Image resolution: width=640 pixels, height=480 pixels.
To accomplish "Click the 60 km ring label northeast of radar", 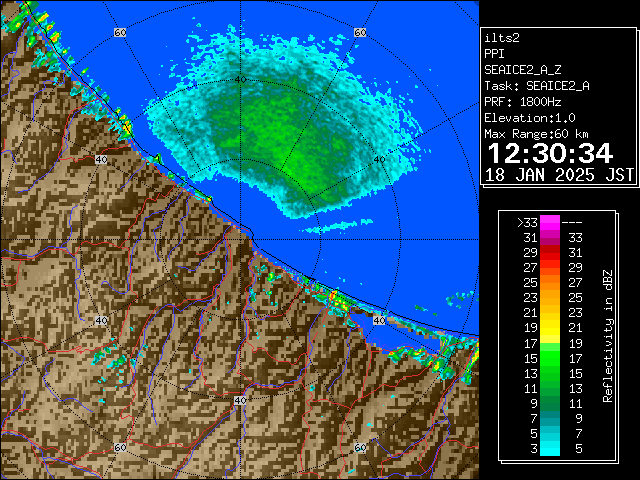I will [360, 32].
